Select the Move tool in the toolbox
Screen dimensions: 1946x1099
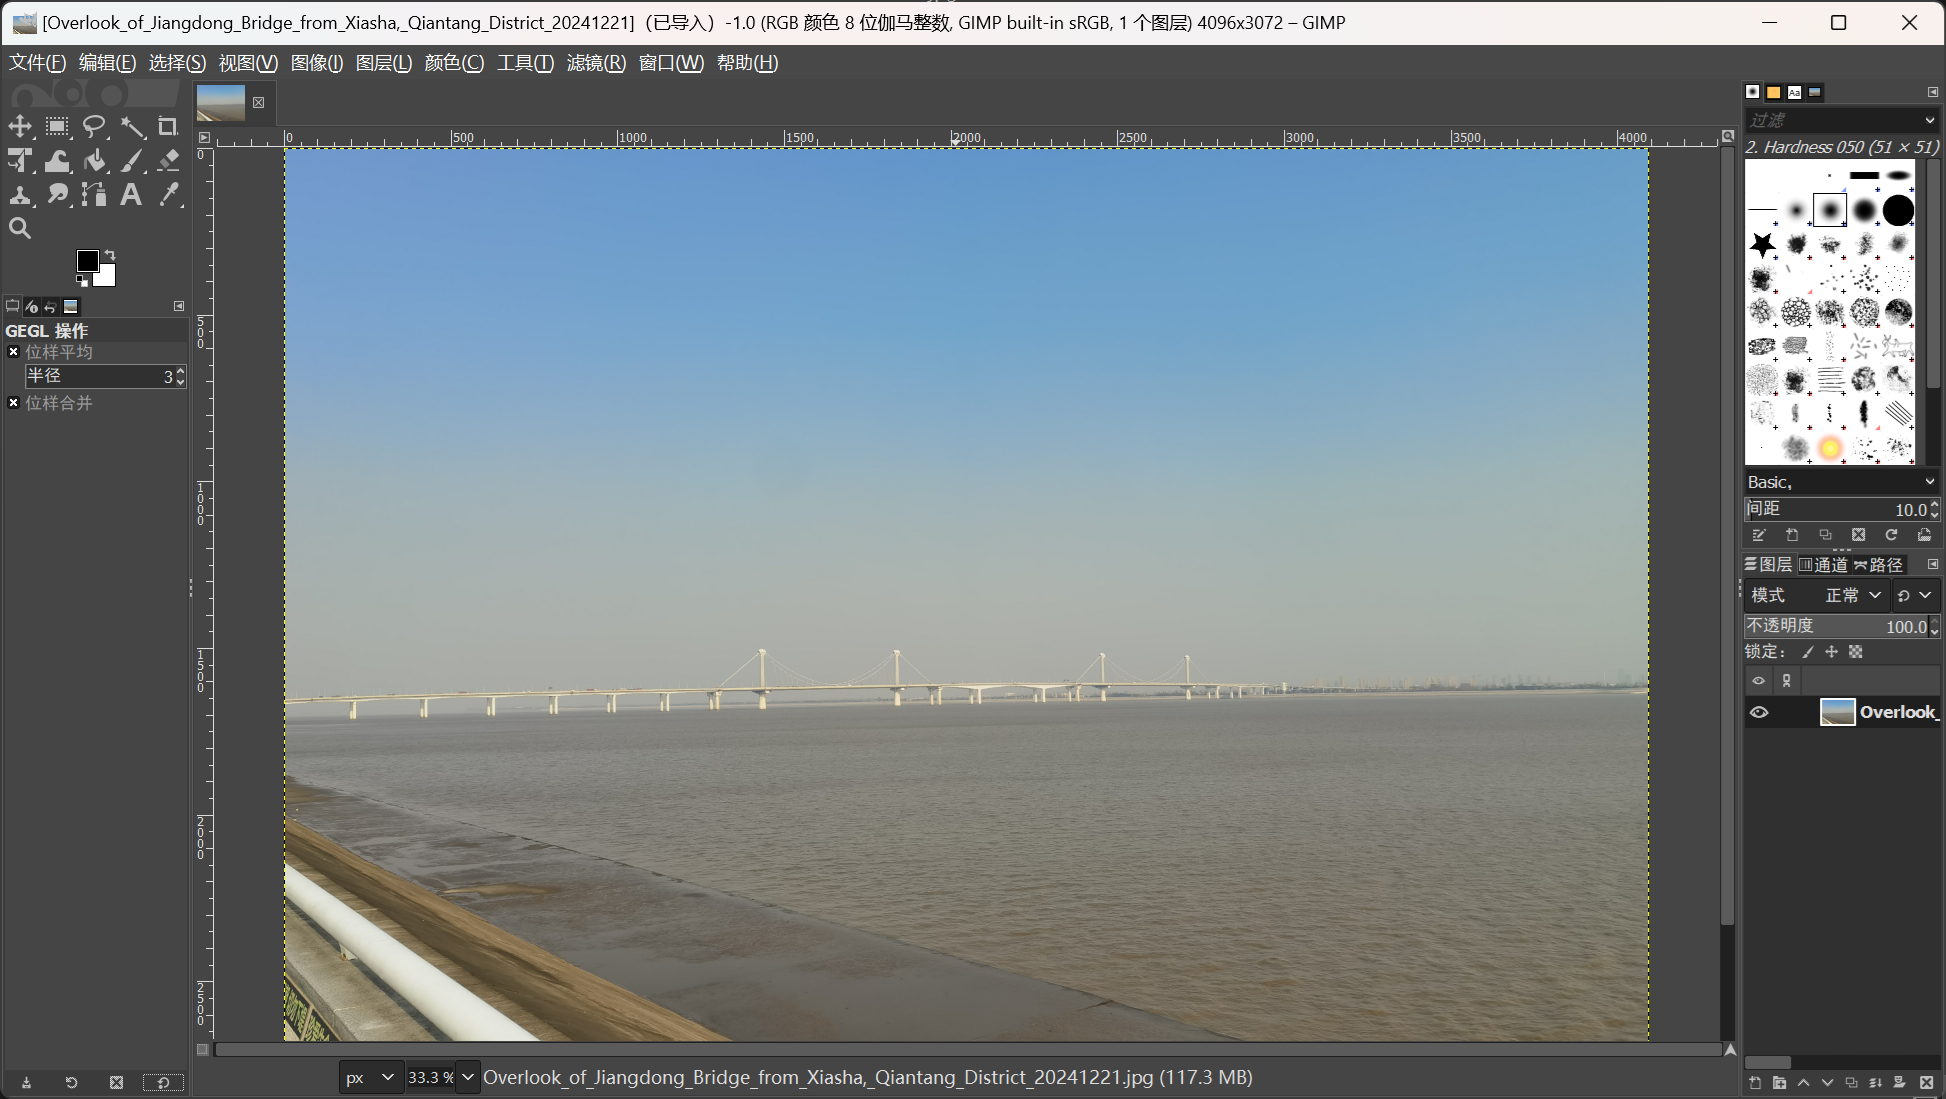coord(20,127)
